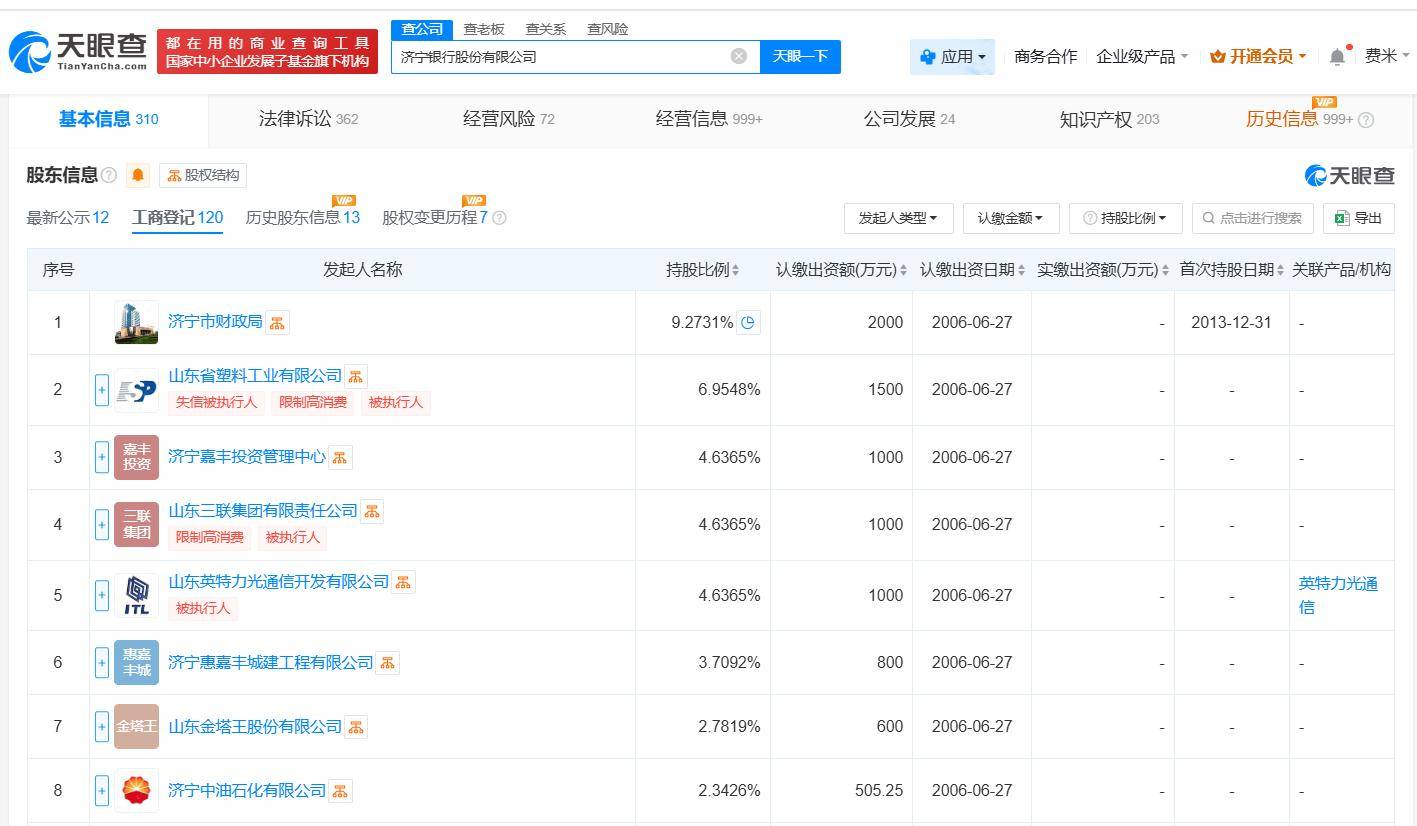The image size is (1417, 826).
Task: Click ITL company logo
Action: pos(136,595)
